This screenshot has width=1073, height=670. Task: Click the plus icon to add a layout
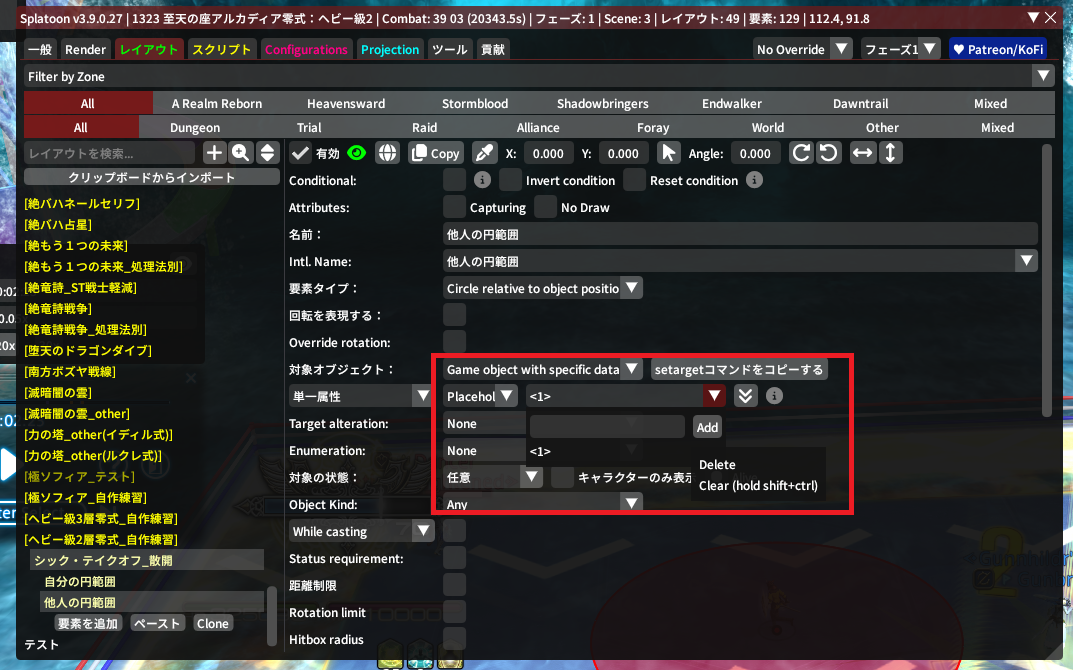pos(214,153)
